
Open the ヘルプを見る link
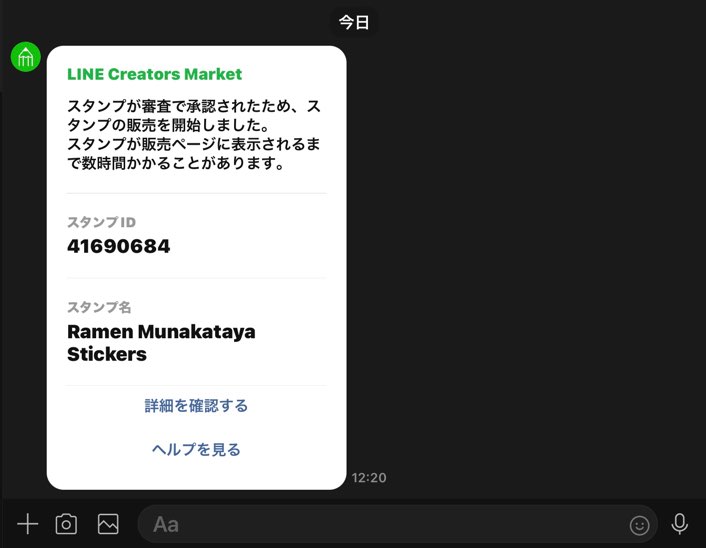pyautogui.click(x=196, y=449)
